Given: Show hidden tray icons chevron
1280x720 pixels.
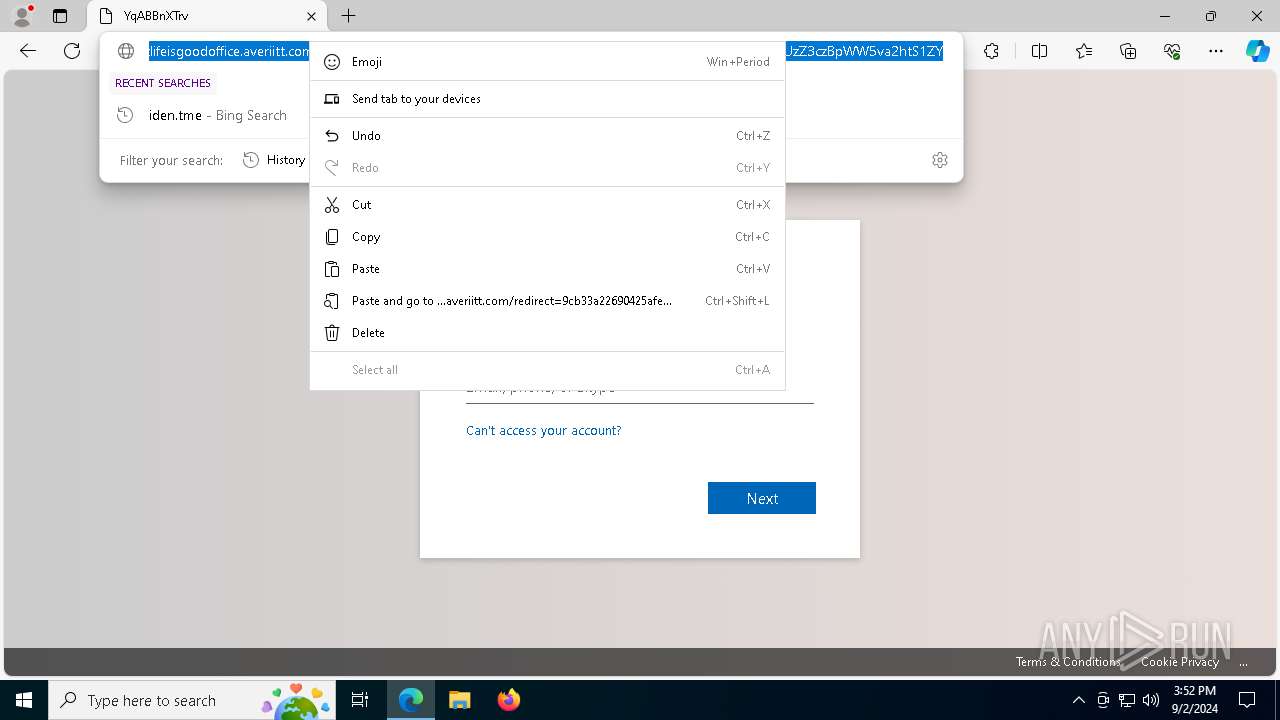Looking at the screenshot, I should [1078, 700].
